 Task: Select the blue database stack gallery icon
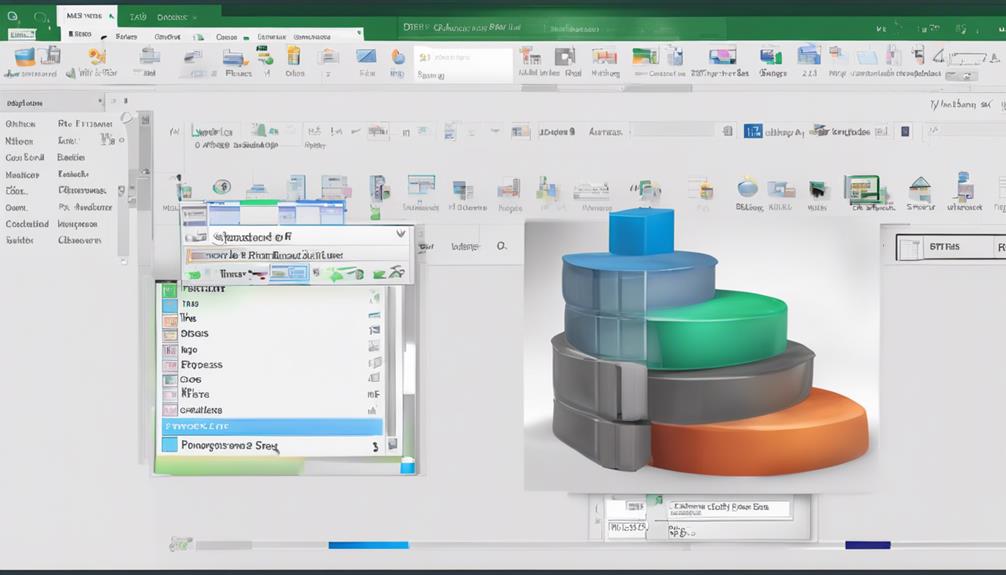click(x=963, y=187)
